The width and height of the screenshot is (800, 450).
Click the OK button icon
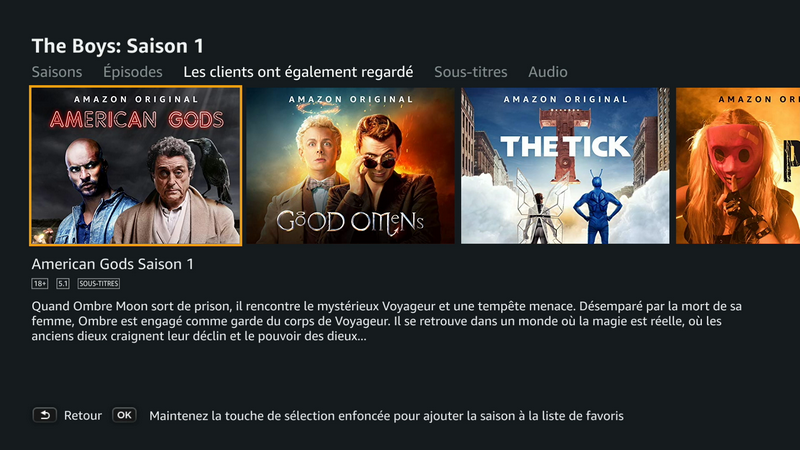pos(124,415)
